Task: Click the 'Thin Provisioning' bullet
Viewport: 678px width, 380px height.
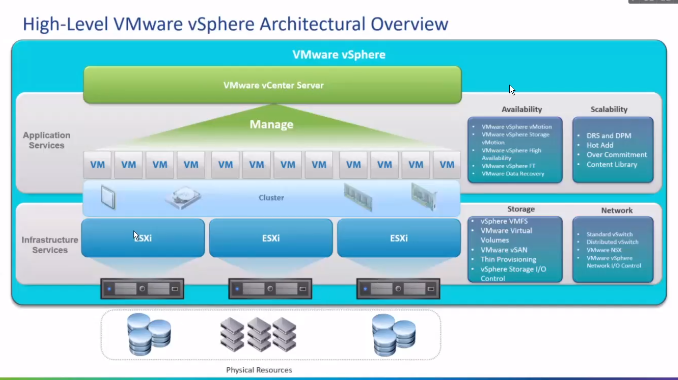Action: click(x=508, y=260)
